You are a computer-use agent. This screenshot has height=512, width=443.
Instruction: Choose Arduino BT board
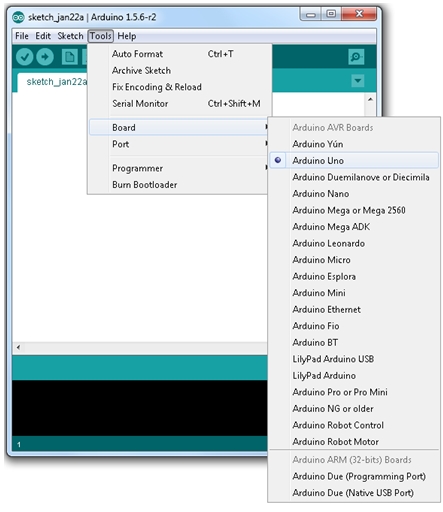(x=354, y=342)
